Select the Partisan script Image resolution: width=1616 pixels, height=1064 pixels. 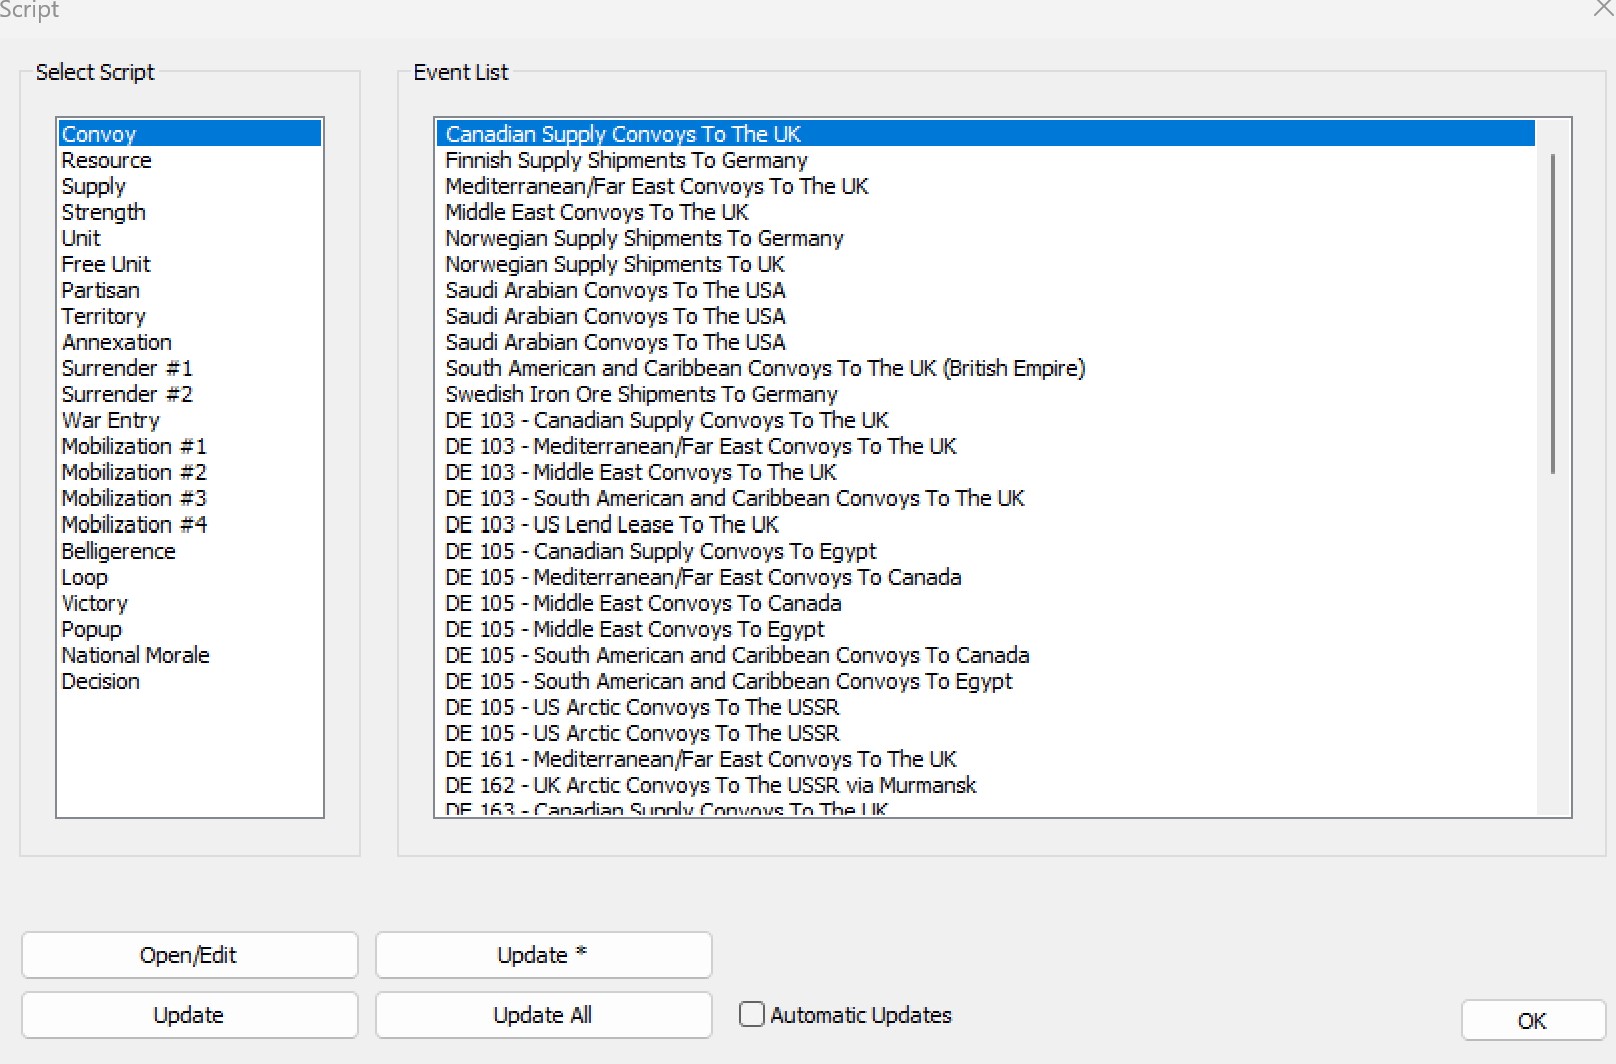click(x=100, y=290)
